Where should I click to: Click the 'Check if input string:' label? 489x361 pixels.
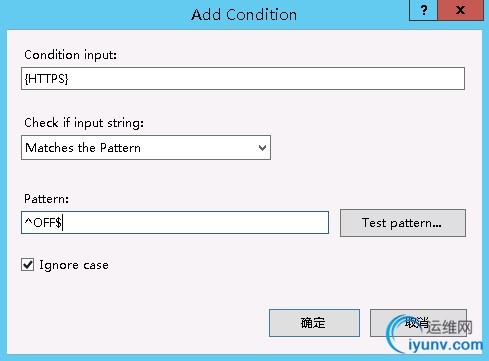(84, 123)
